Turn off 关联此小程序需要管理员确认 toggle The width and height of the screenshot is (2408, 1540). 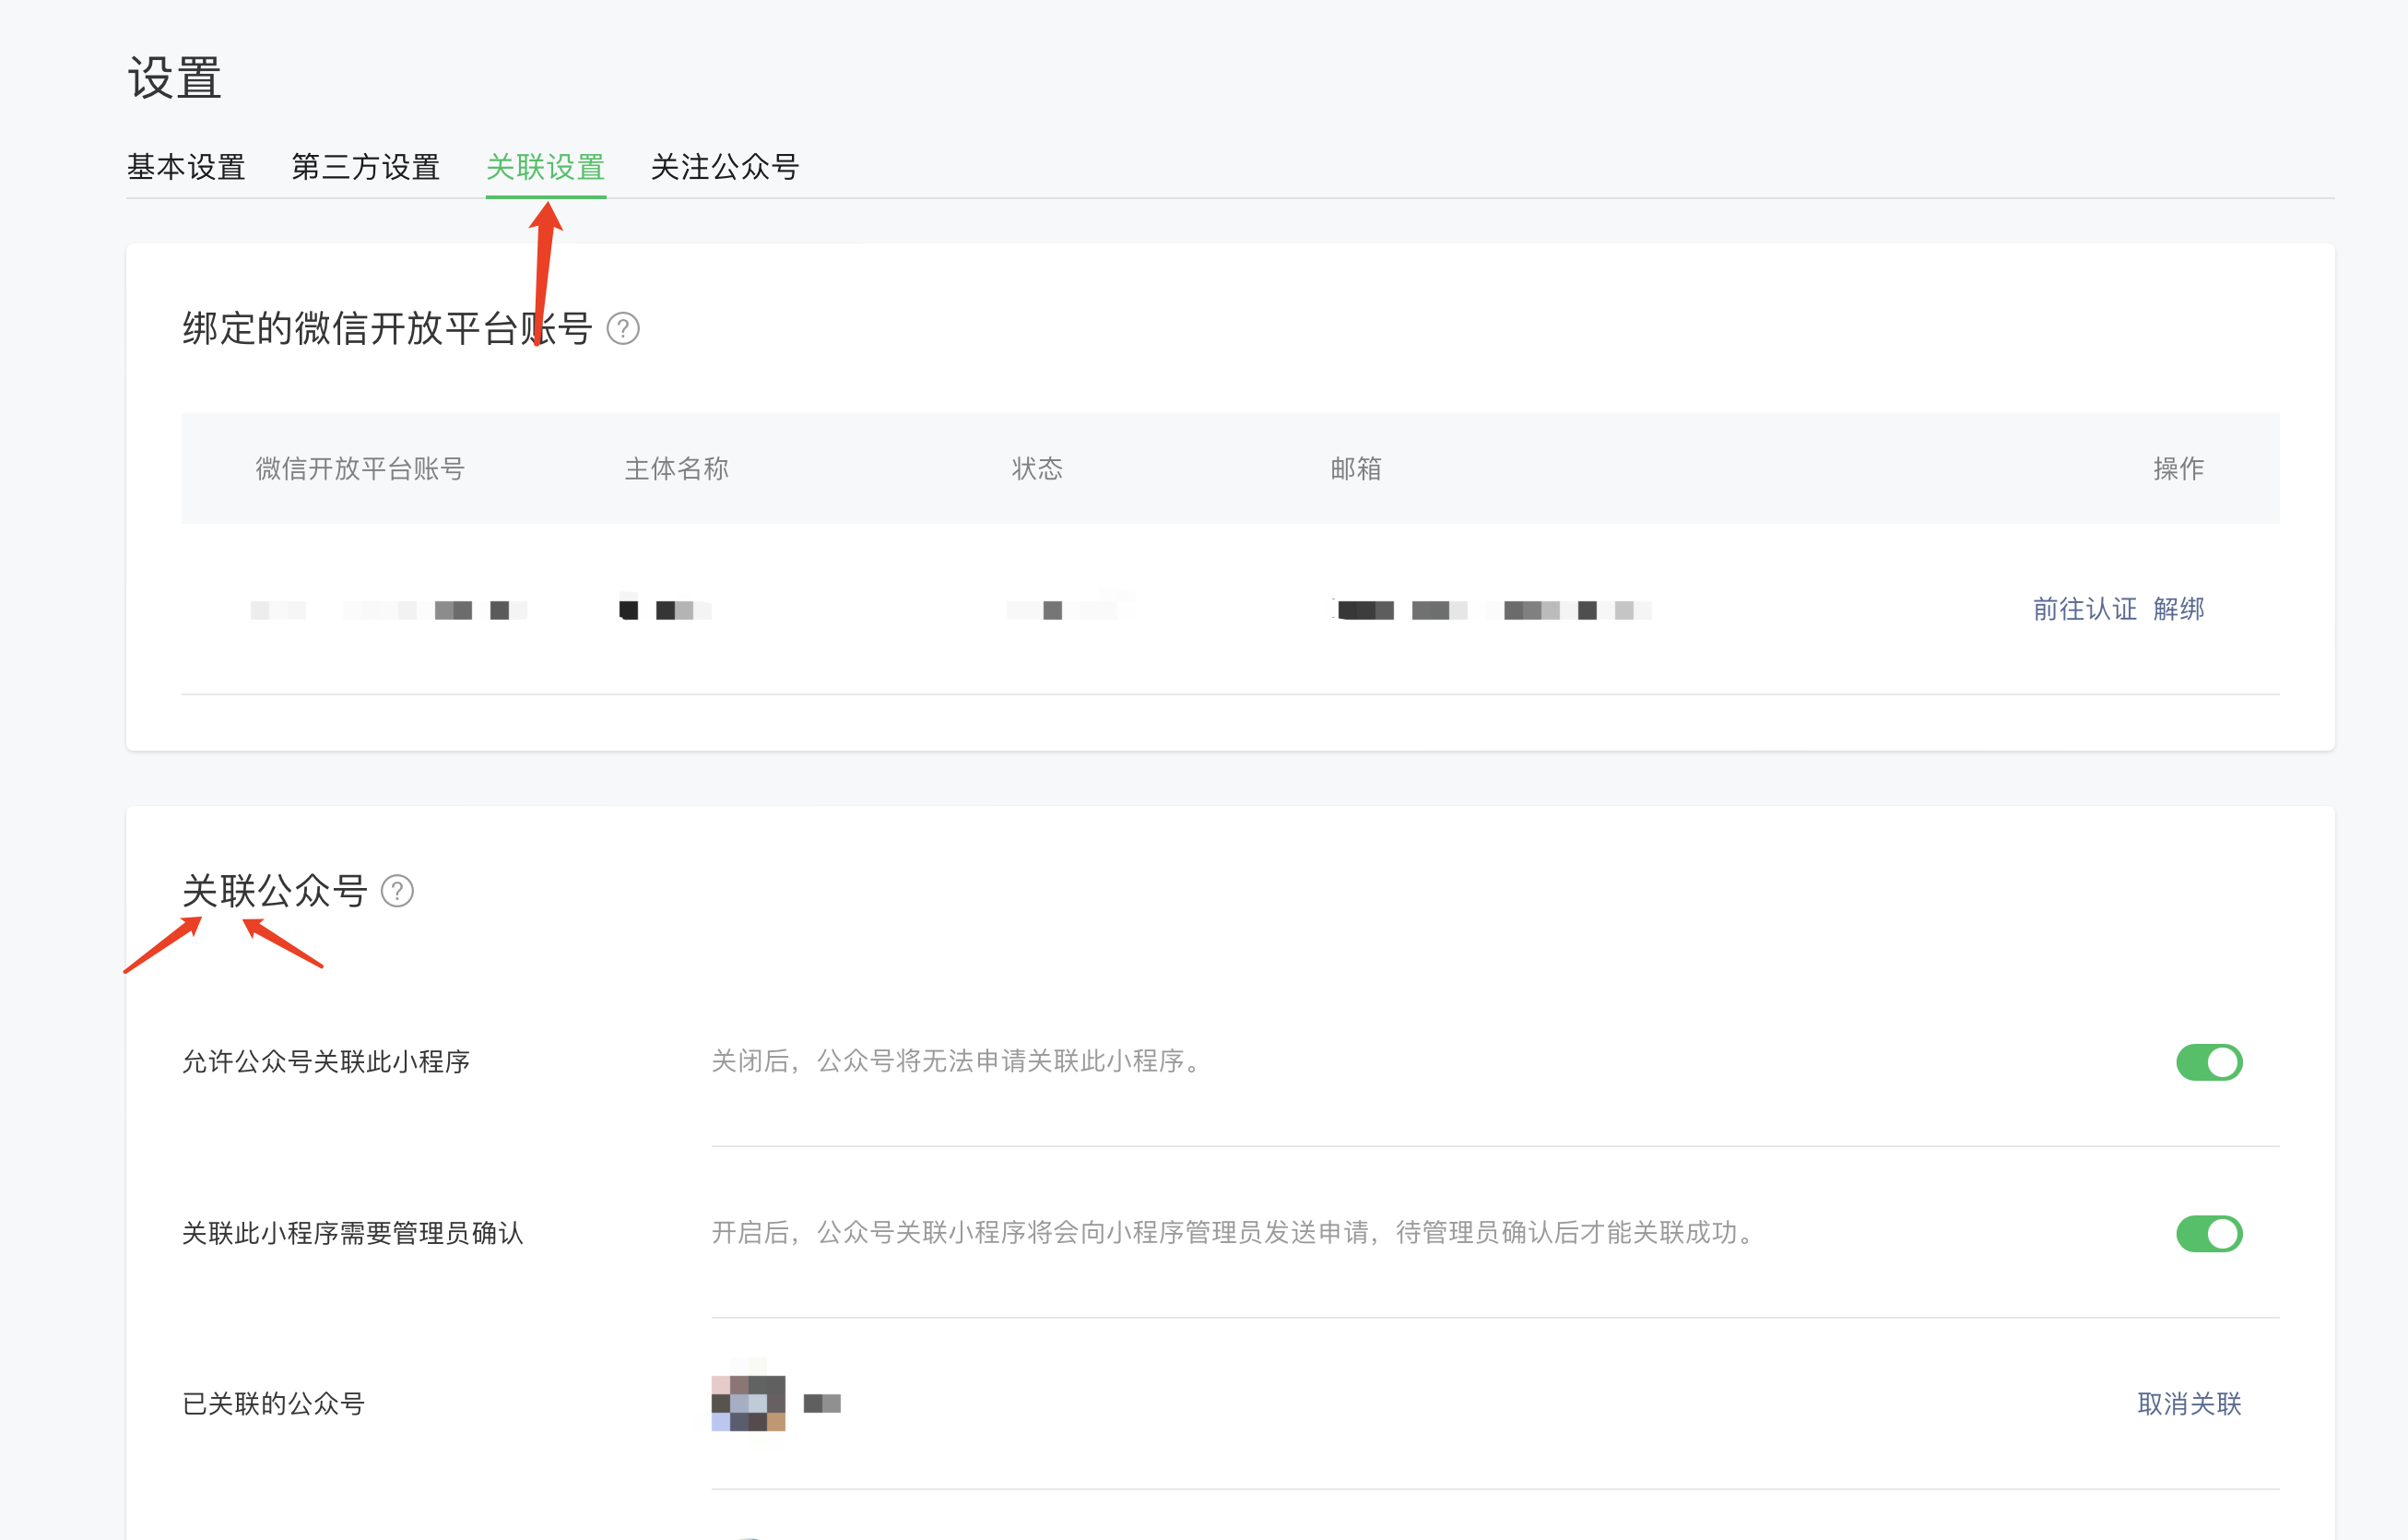pyautogui.click(x=2208, y=1233)
